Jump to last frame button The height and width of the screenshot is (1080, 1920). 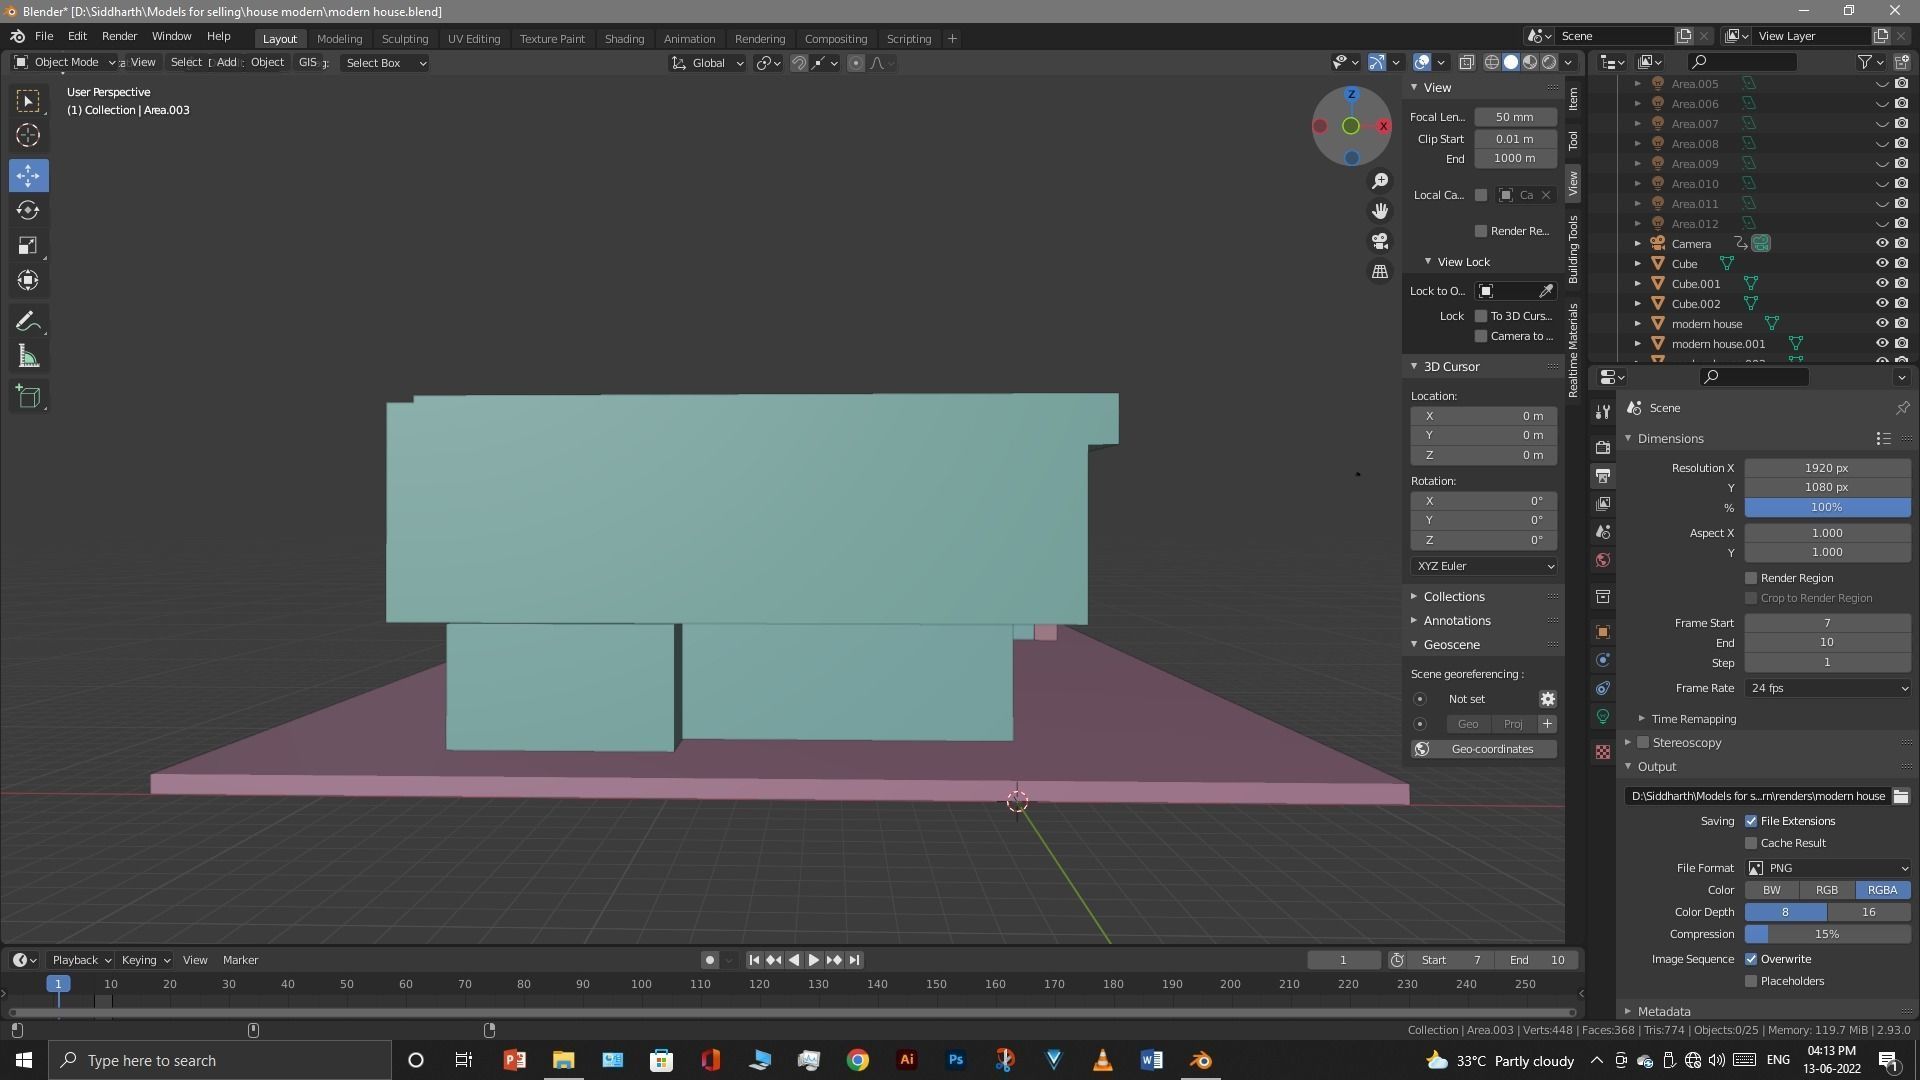click(854, 960)
